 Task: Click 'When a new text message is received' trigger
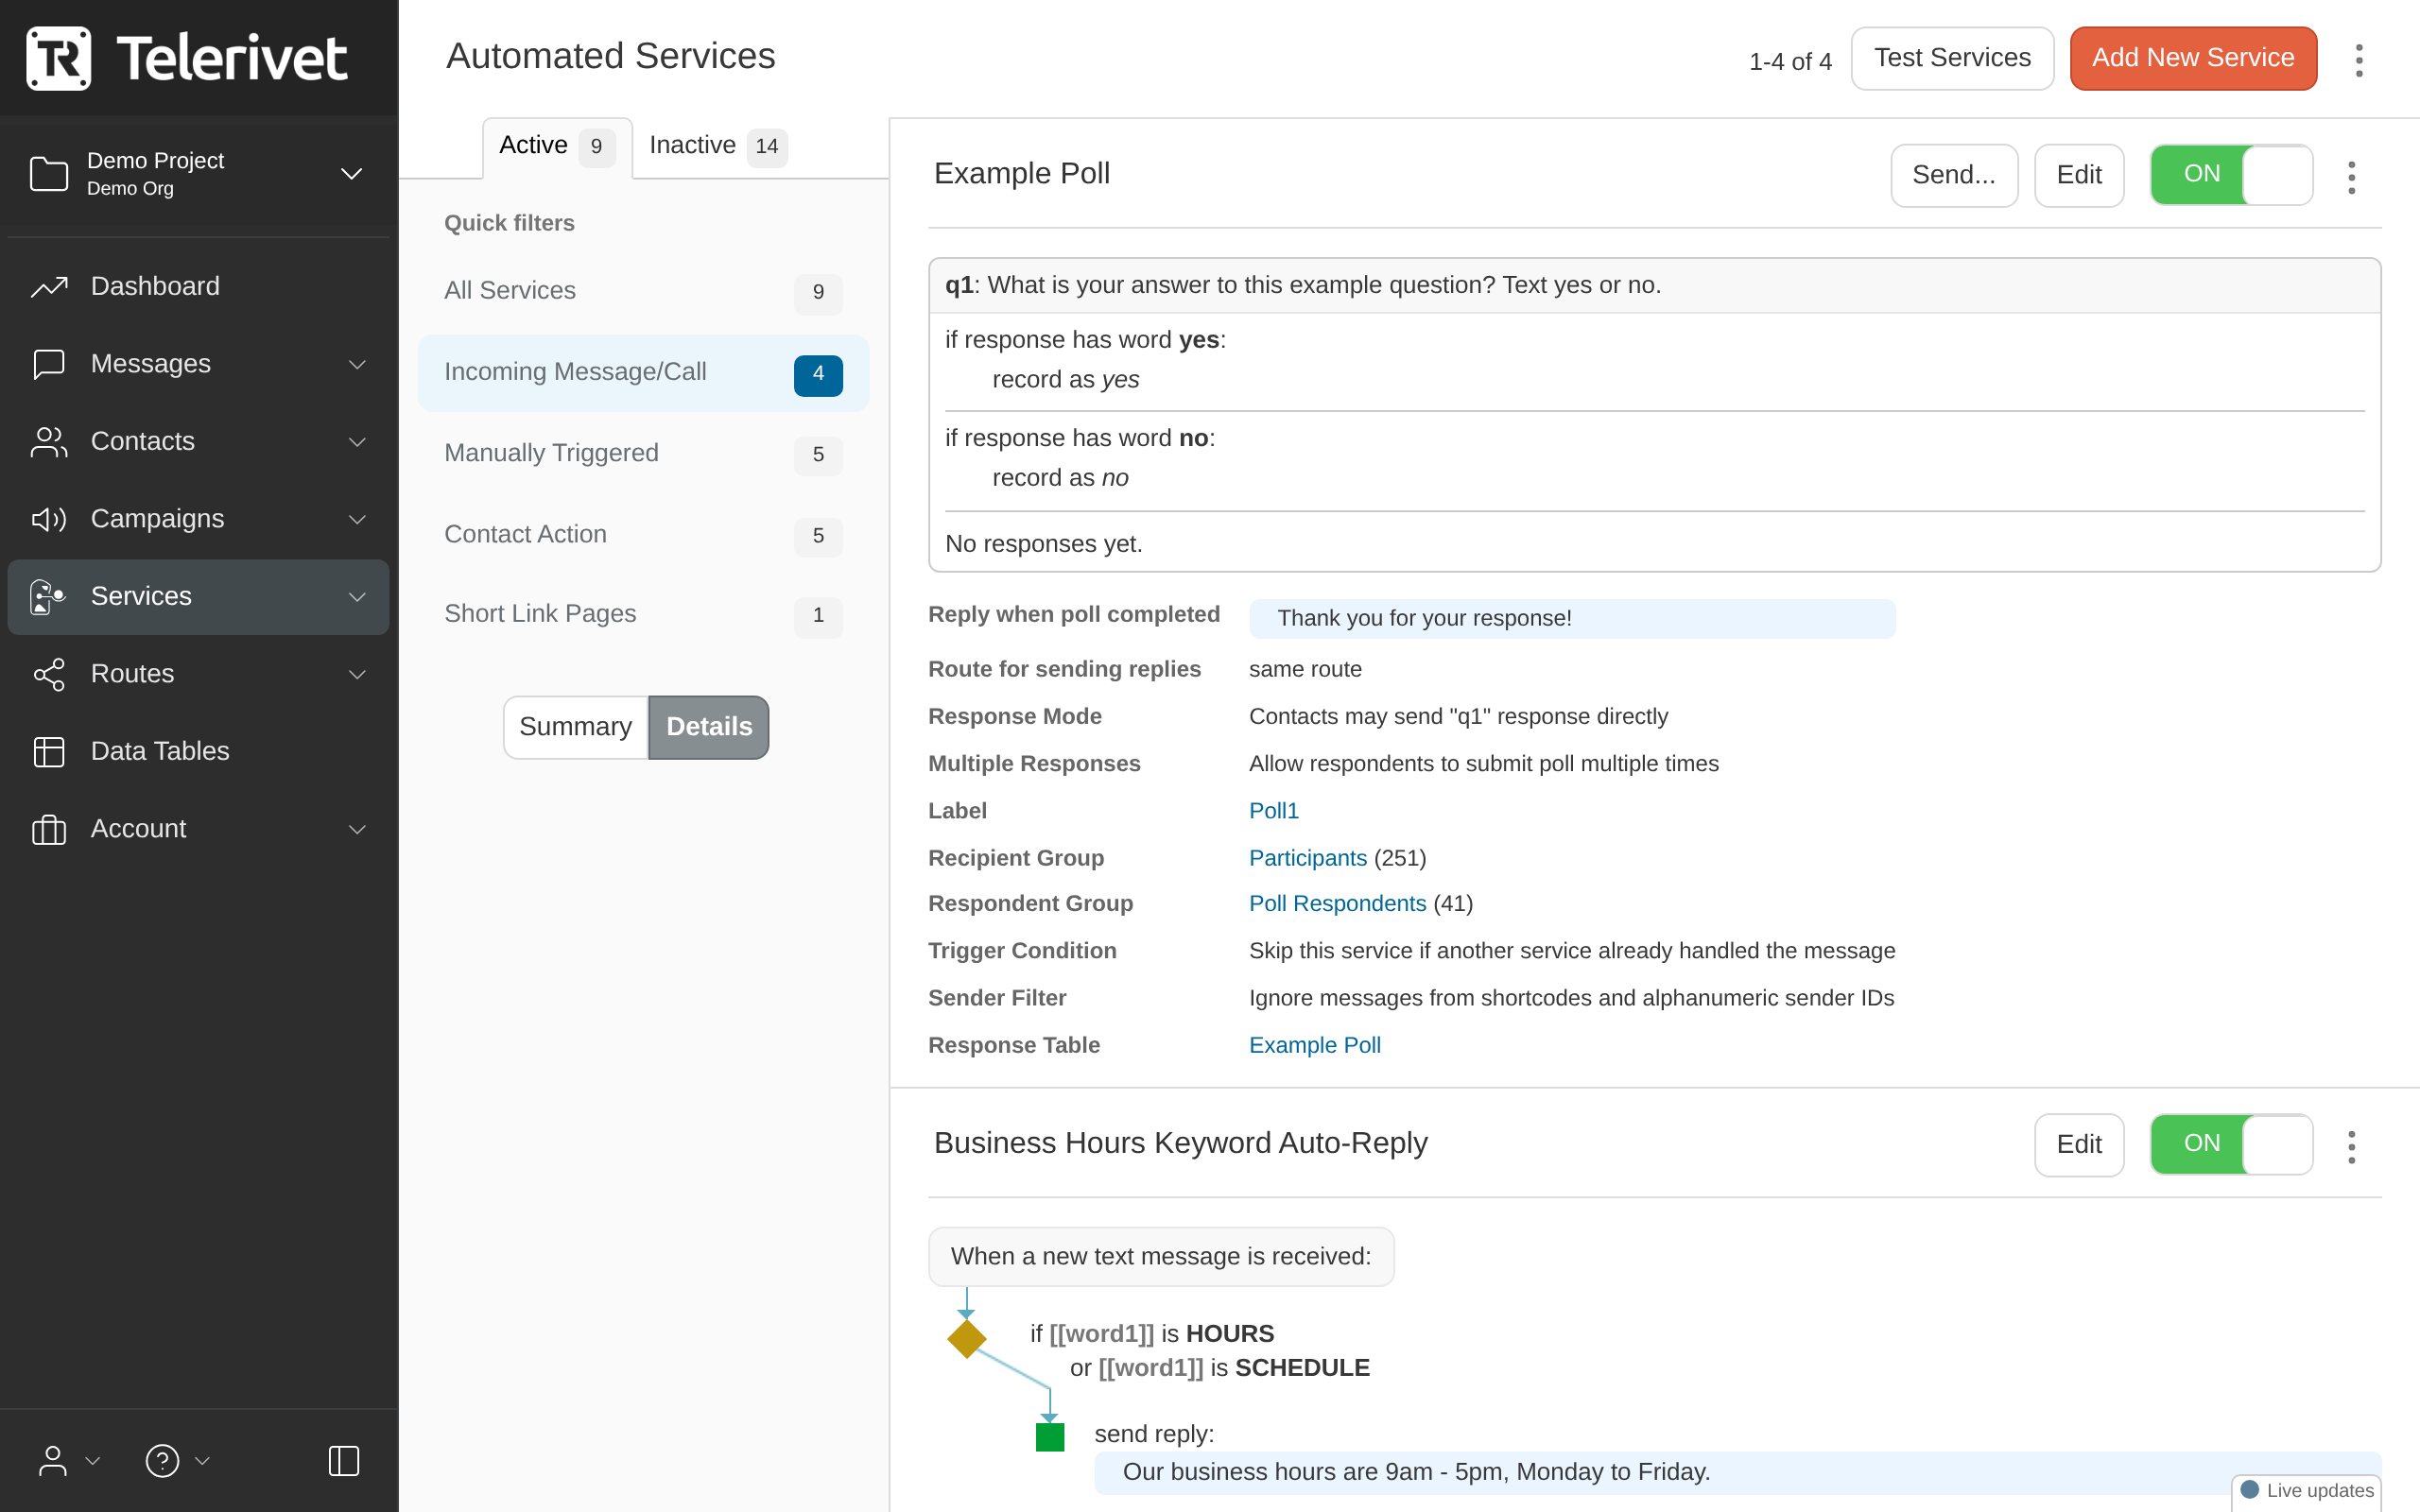coord(1161,1257)
